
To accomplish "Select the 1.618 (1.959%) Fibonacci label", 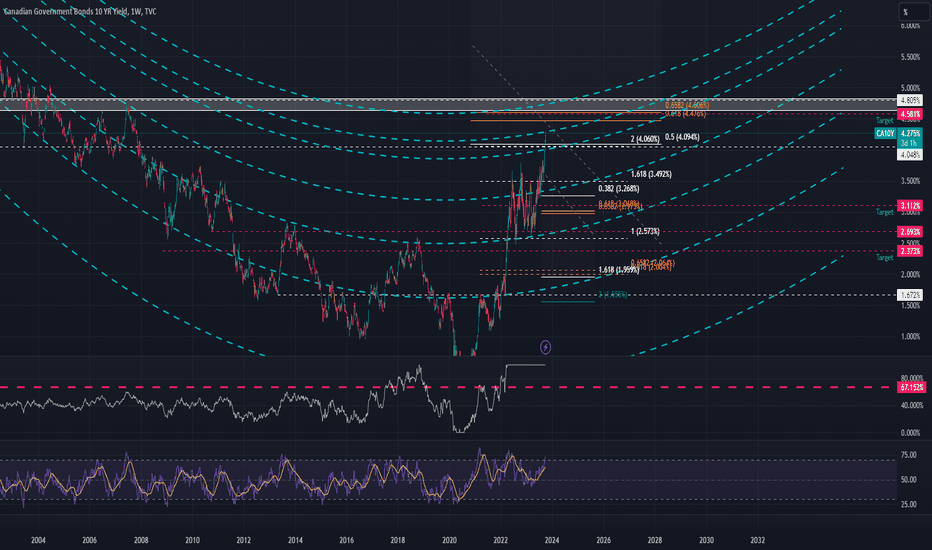I will [619, 270].
